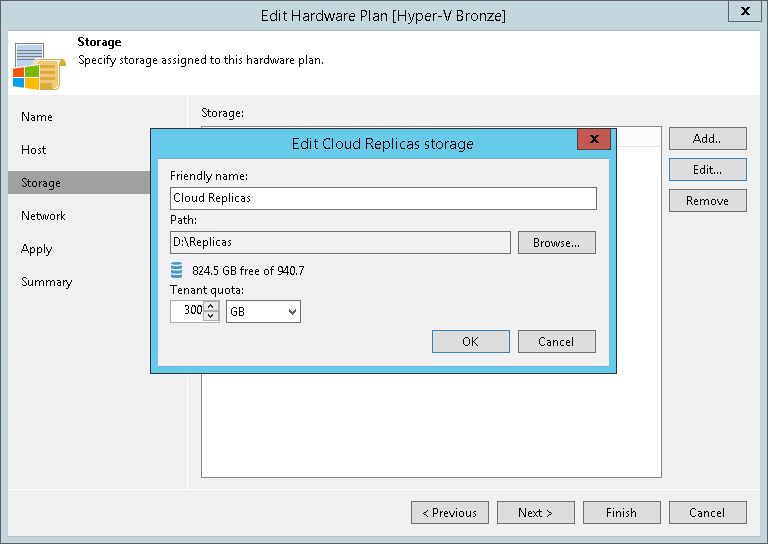Close the Edit Cloud Replicas storage dialog
The height and width of the screenshot is (544, 768).
tap(594, 140)
